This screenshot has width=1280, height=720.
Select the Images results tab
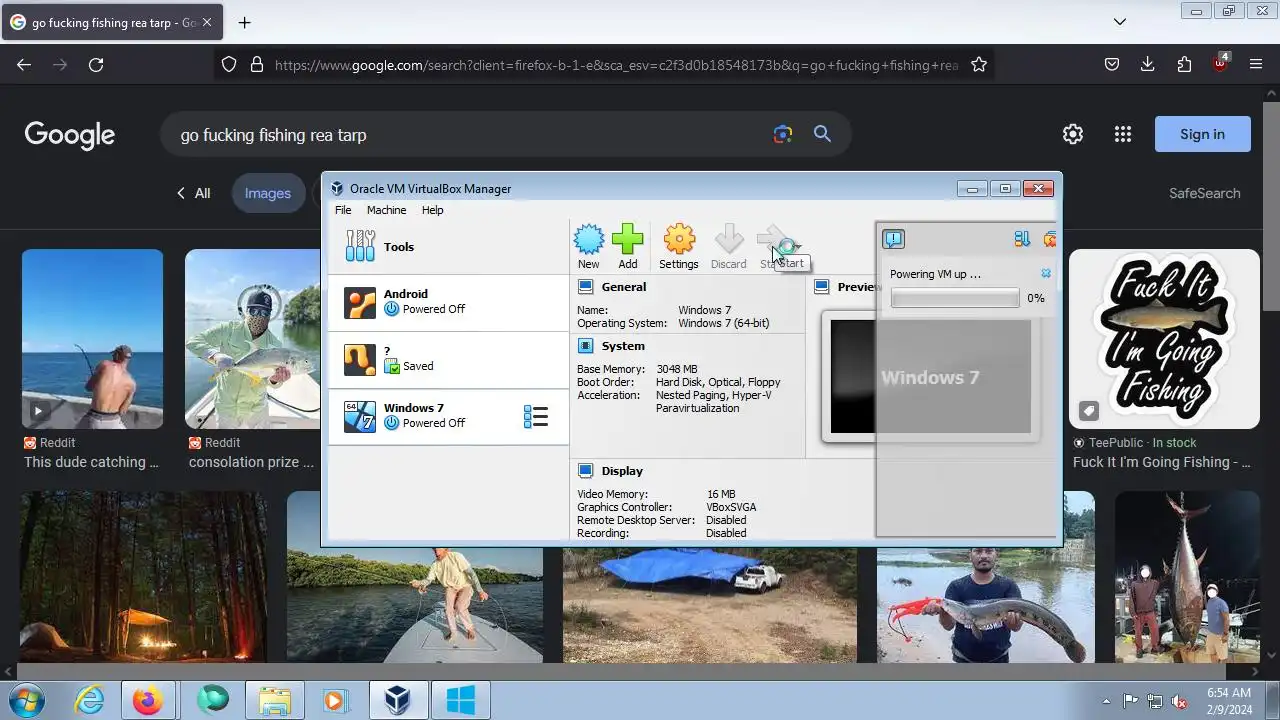[268, 193]
